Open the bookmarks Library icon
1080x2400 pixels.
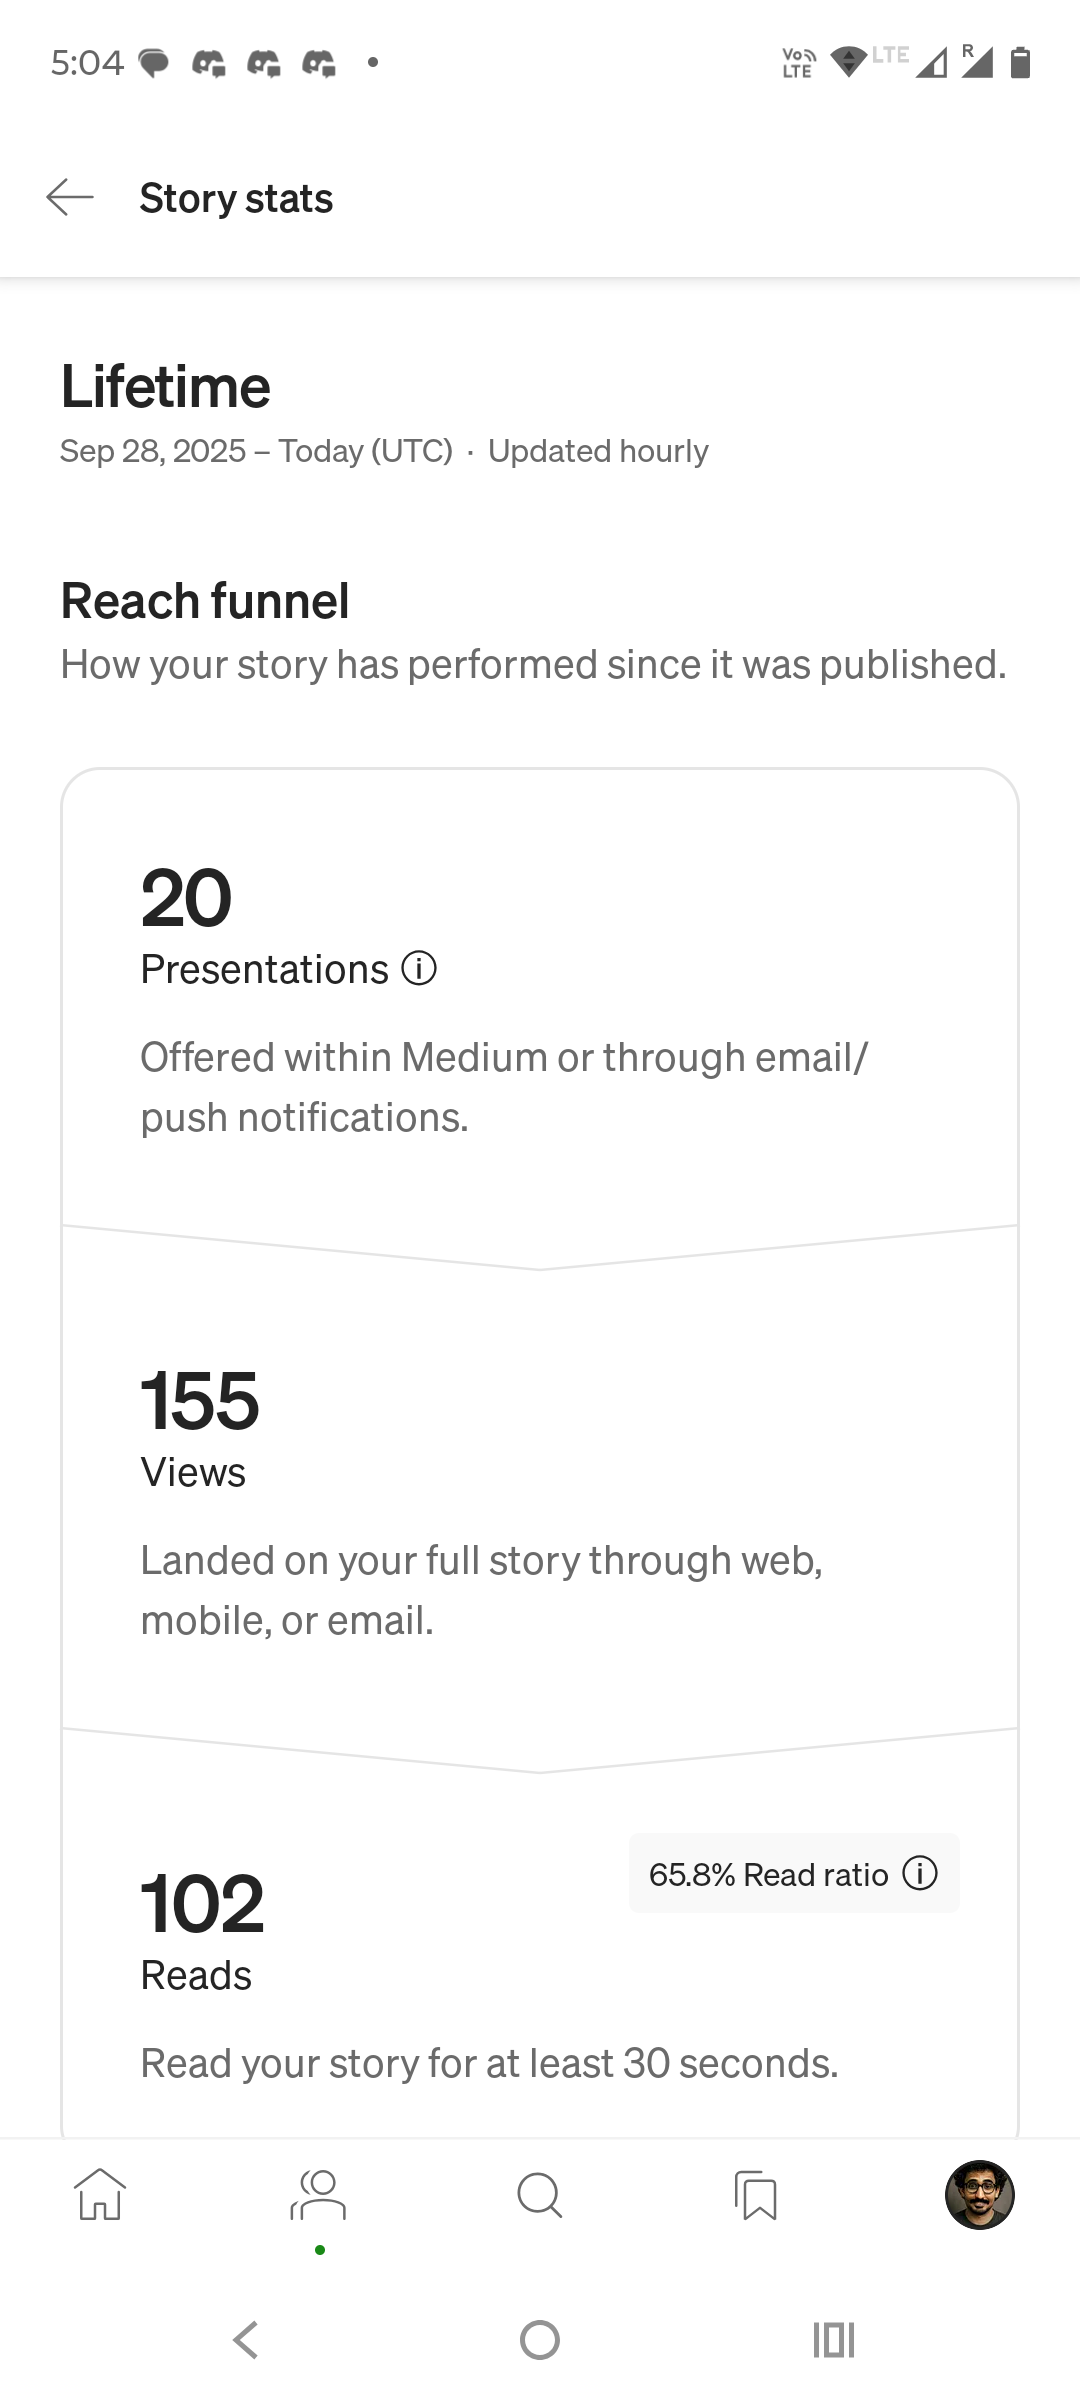757,2194
